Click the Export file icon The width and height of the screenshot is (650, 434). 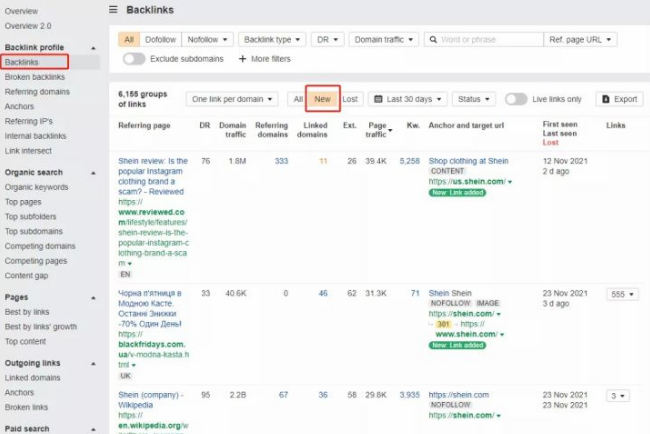tap(606, 99)
